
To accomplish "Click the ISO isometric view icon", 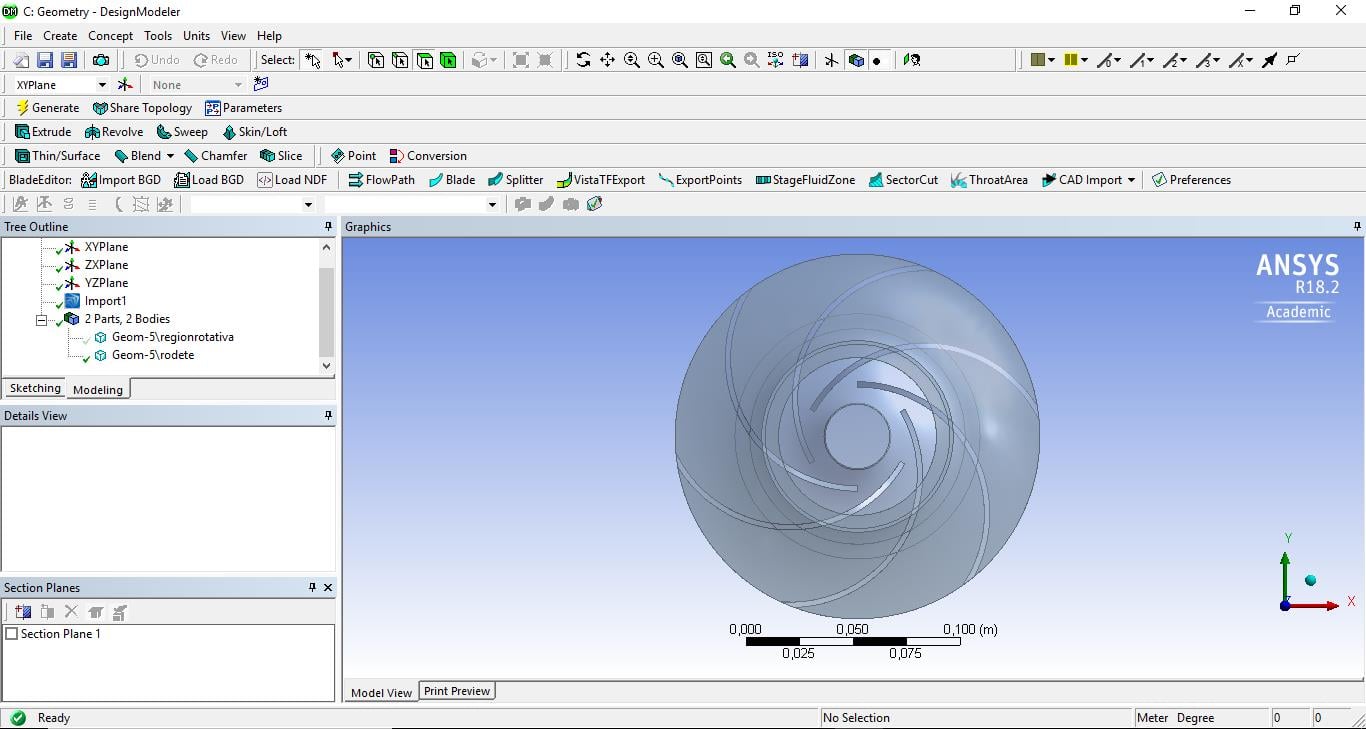I will click(775, 60).
